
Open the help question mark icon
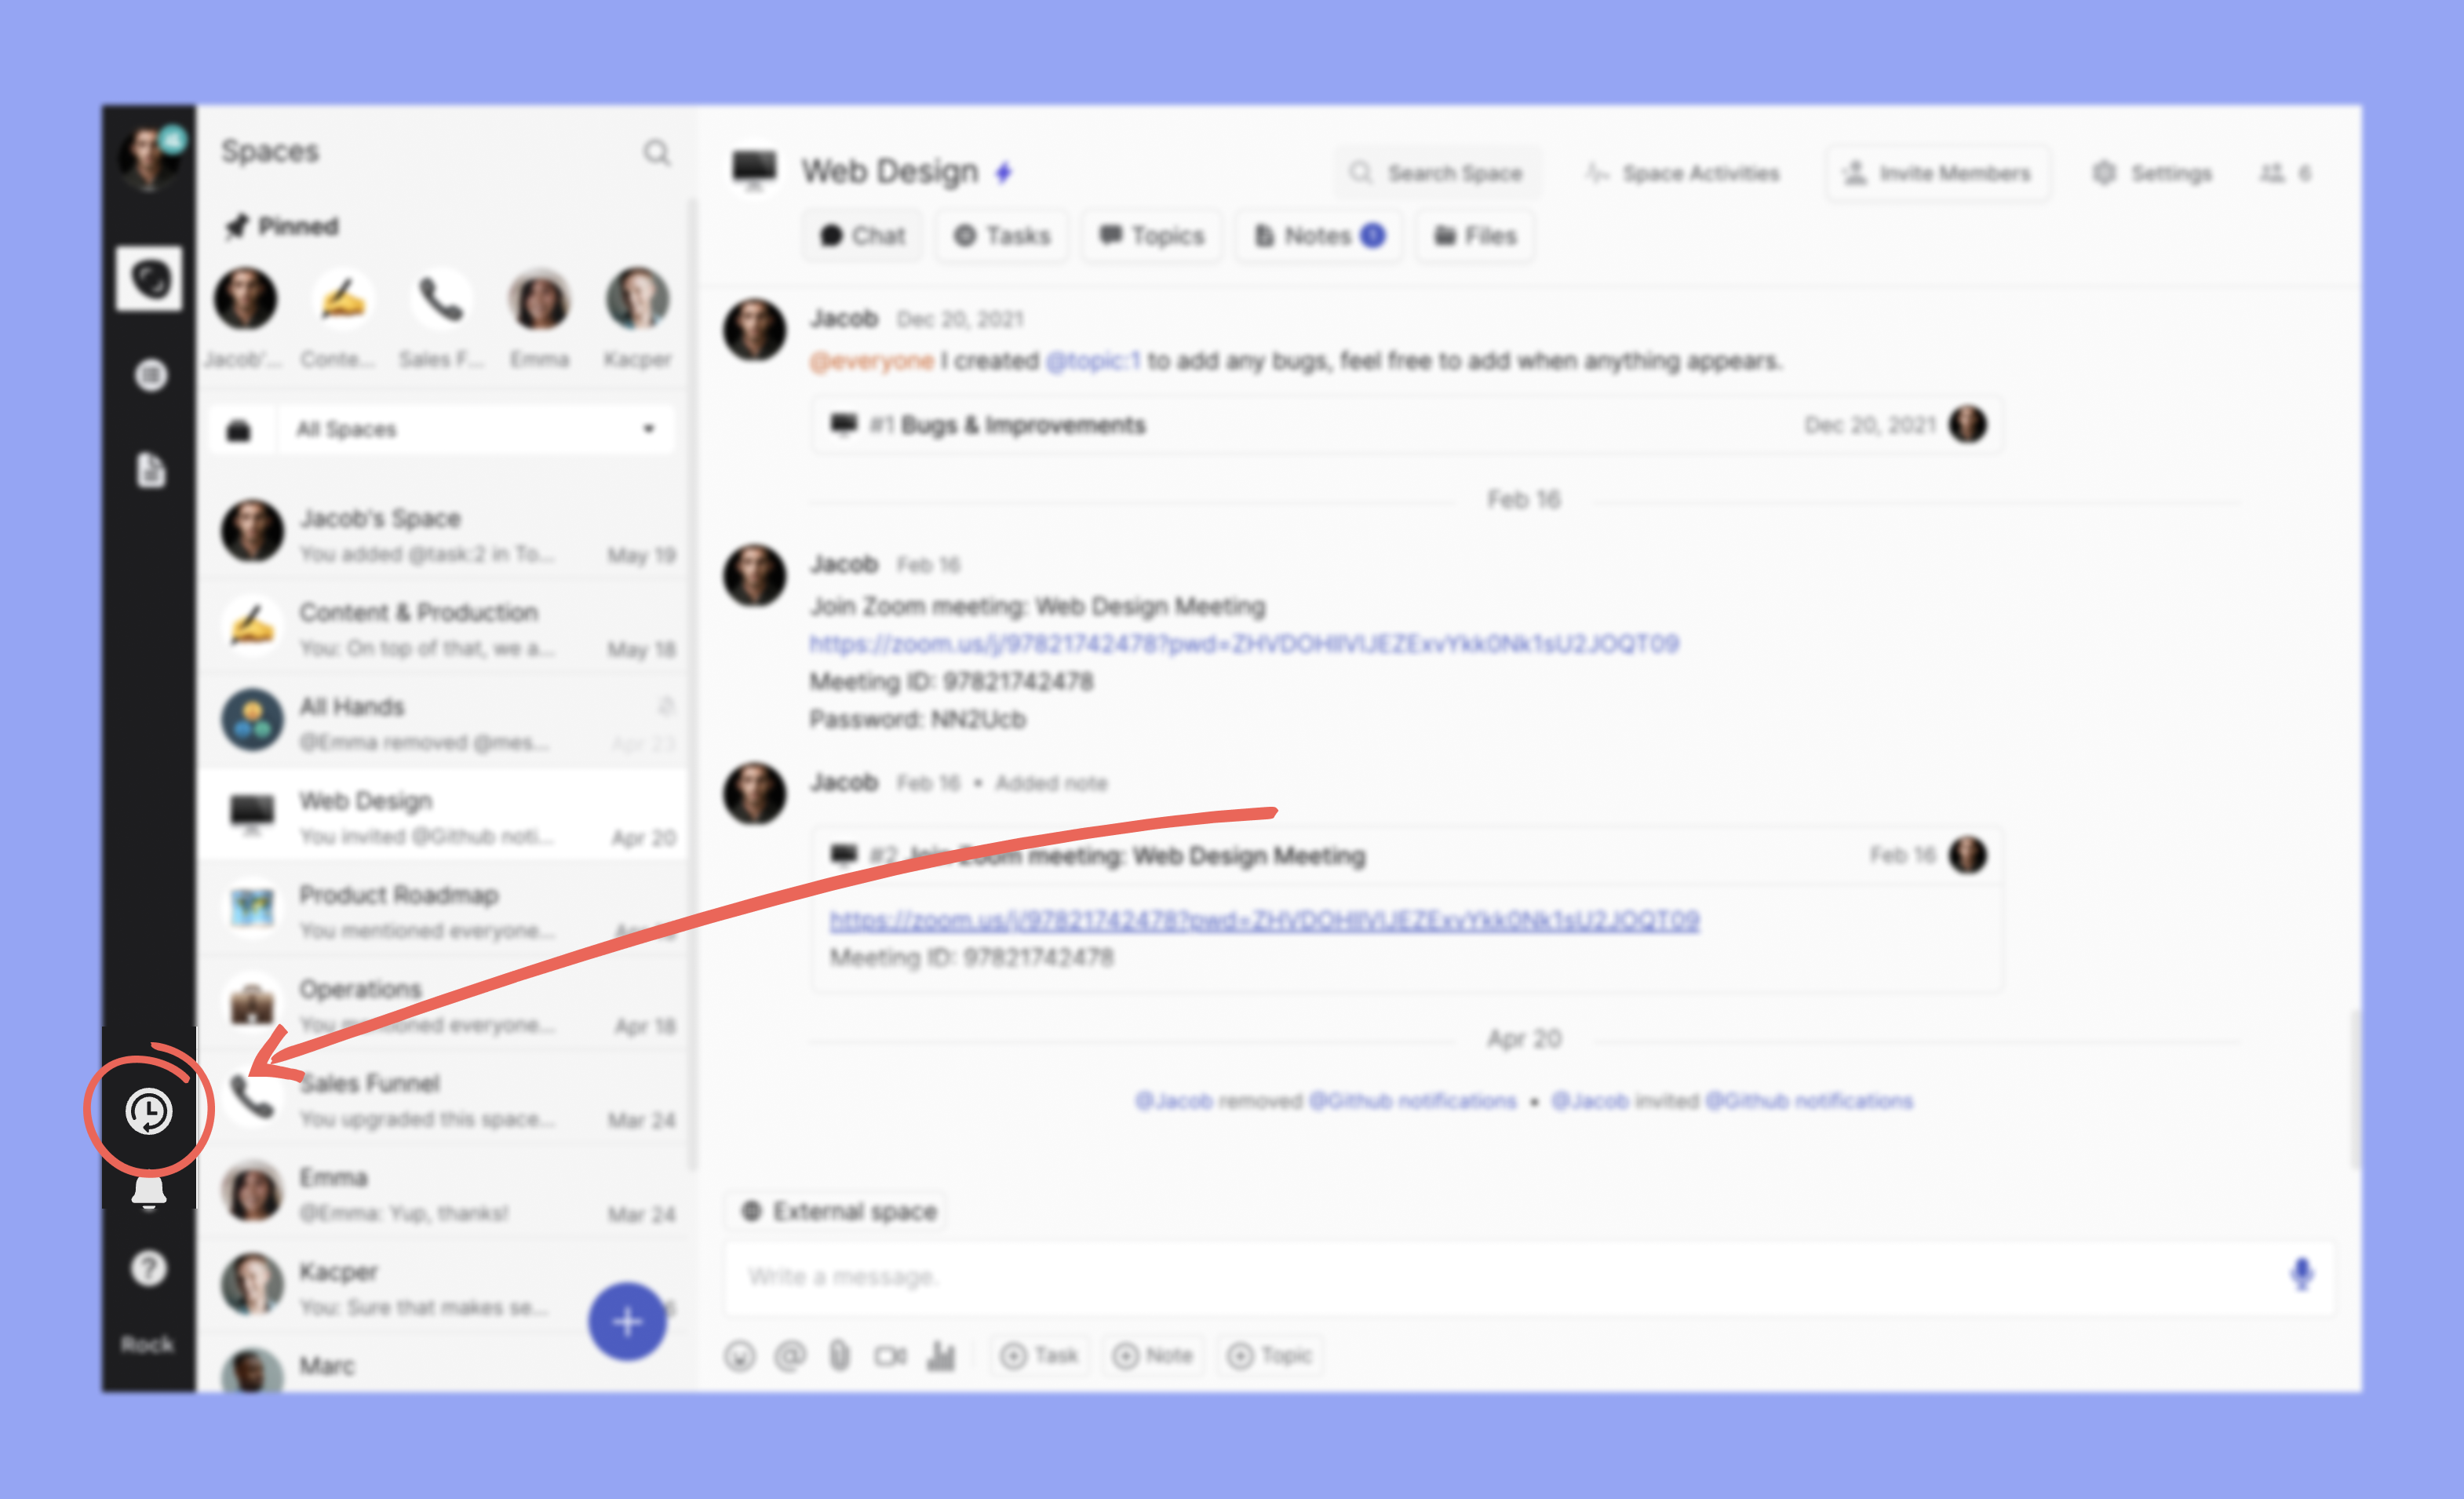point(149,1268)
